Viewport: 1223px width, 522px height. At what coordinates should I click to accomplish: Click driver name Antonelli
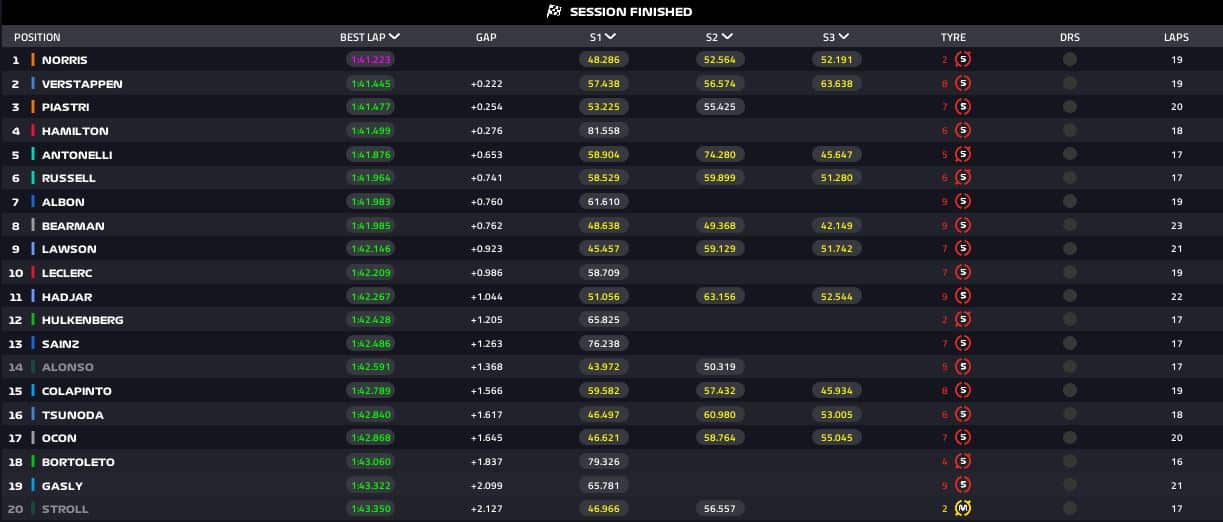pos(76,155)
